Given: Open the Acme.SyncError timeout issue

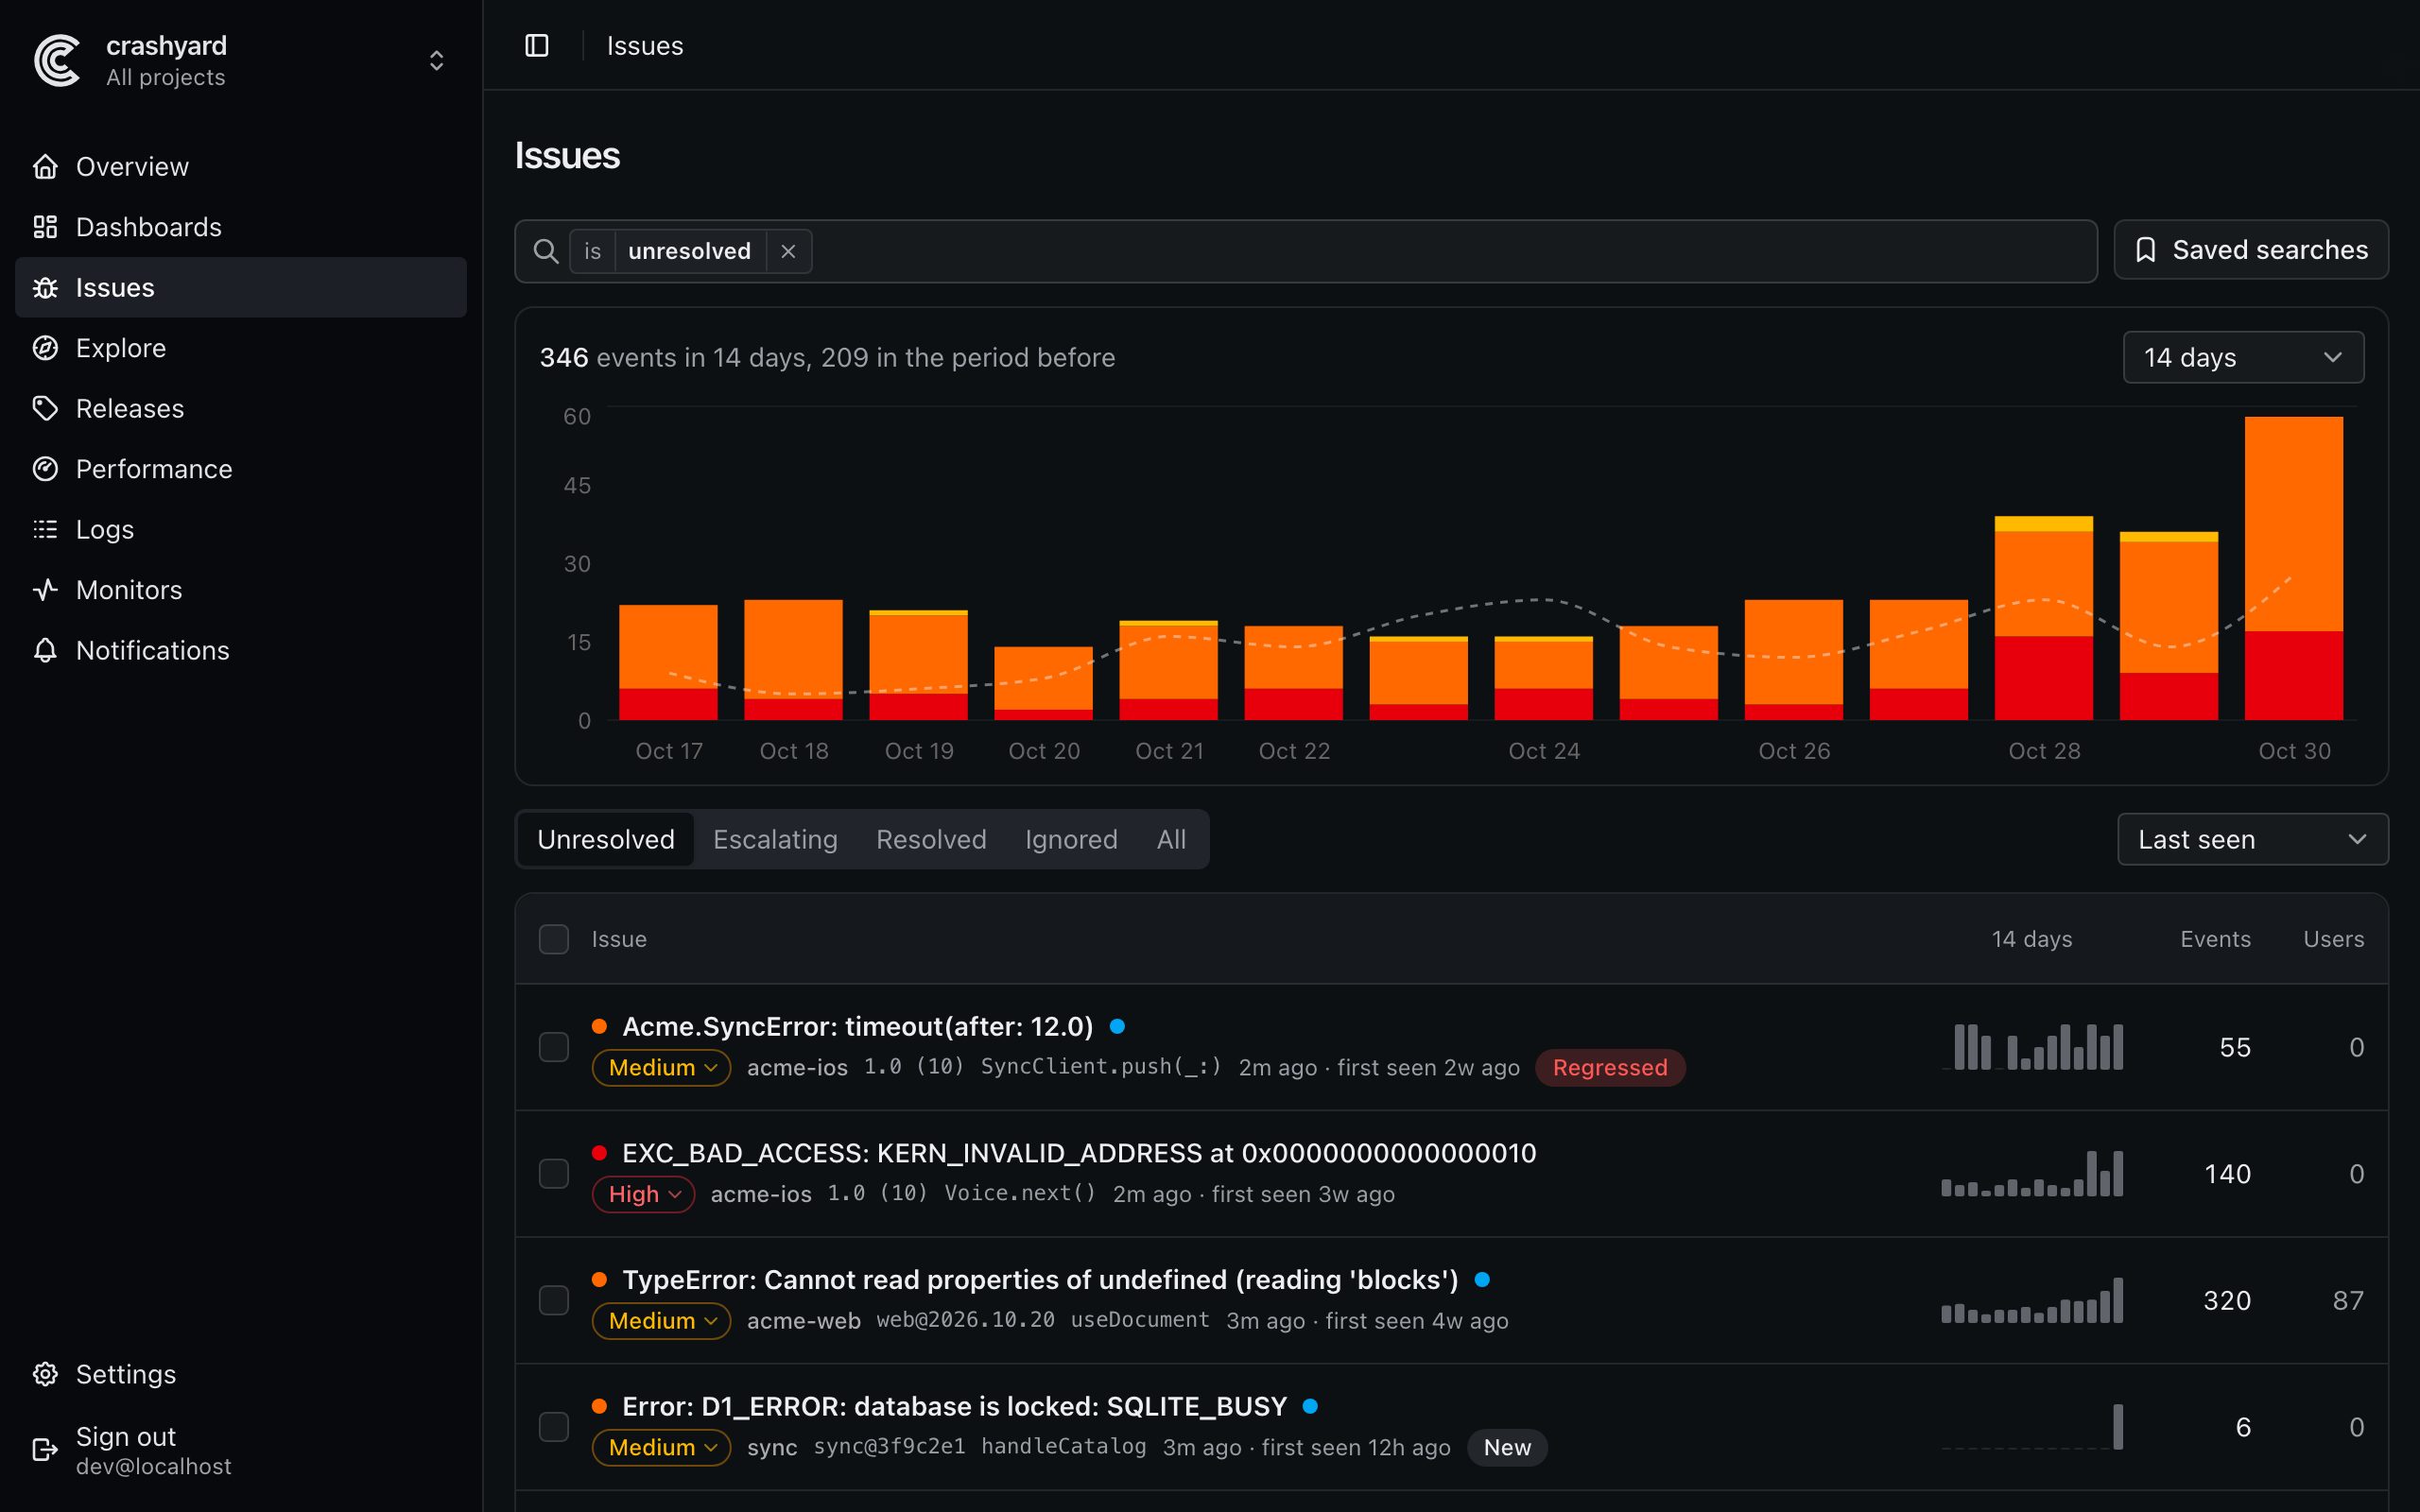Looking at the screenshot, I should [x=858, y=1026].
